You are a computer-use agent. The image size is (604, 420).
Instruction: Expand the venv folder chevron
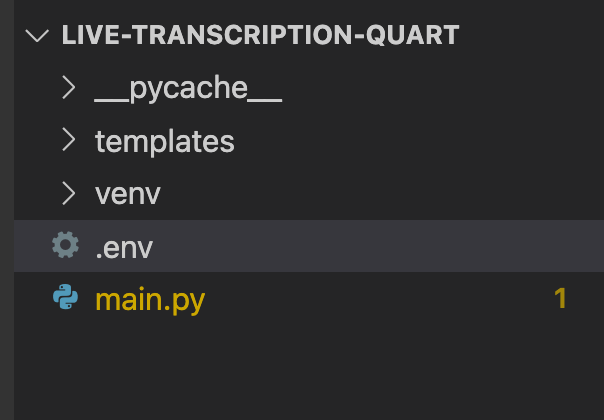(x=69, y=193)
